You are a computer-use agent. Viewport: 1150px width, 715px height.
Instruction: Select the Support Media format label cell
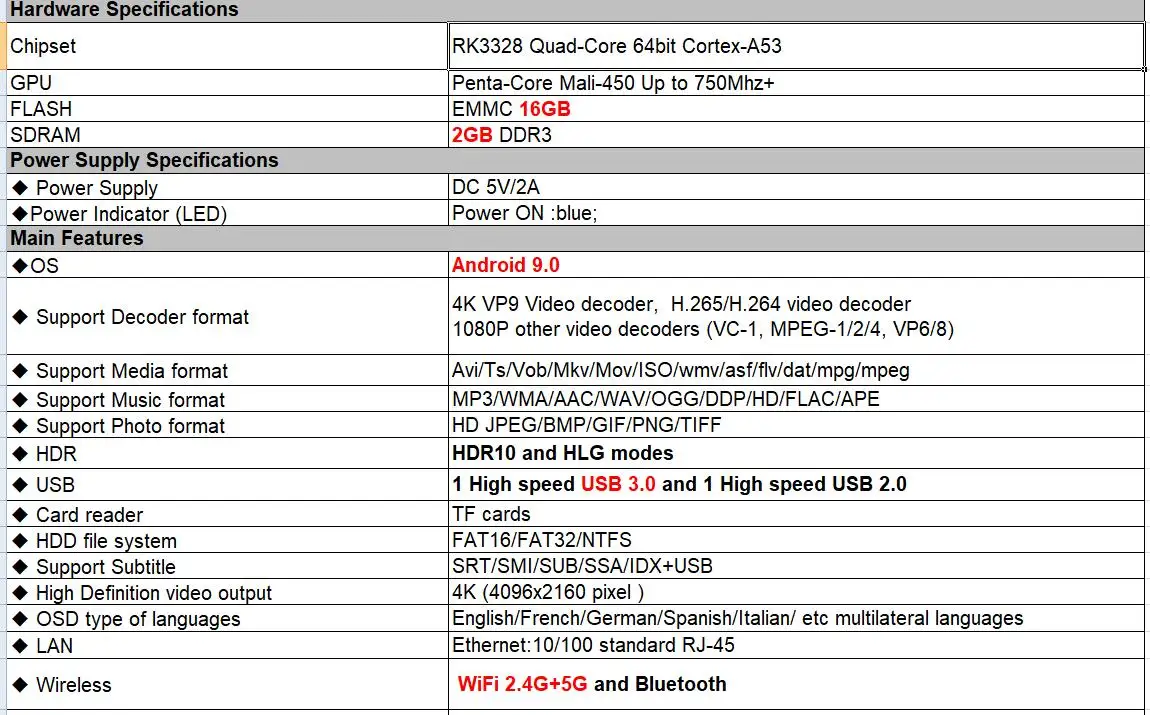click(x=227, y=370)
